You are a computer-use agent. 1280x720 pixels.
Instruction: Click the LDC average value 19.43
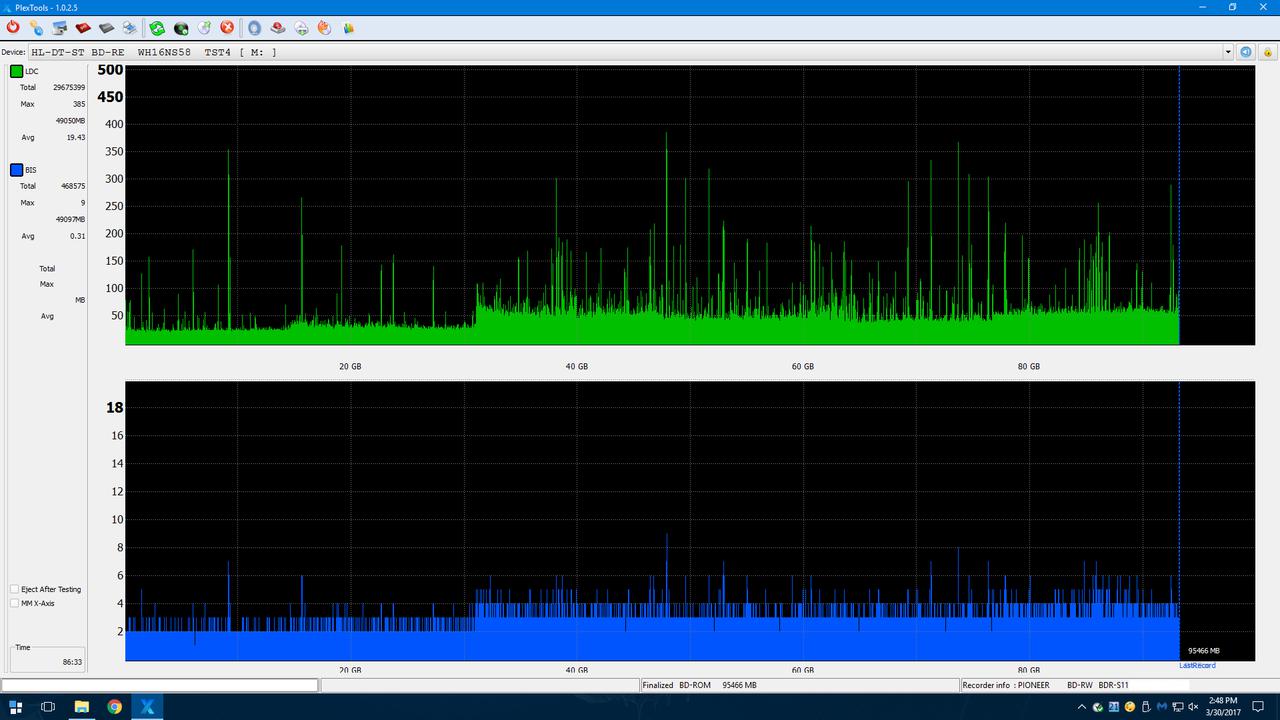point(76,137)
